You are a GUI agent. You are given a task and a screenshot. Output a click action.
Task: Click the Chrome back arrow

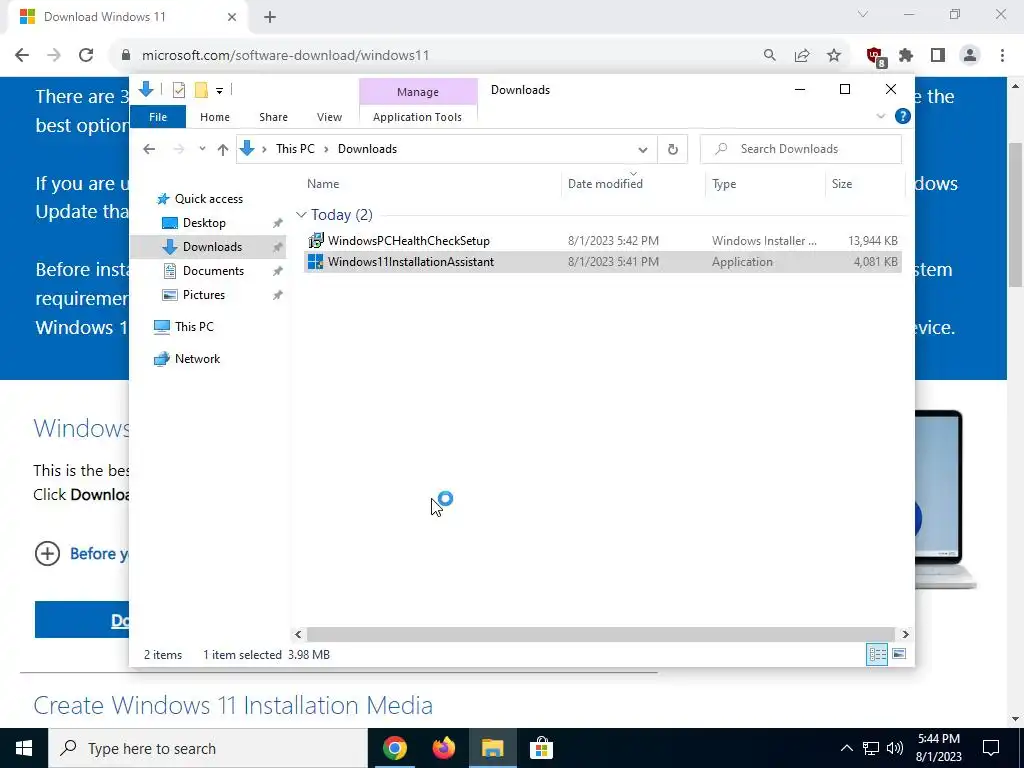[22, 56]
